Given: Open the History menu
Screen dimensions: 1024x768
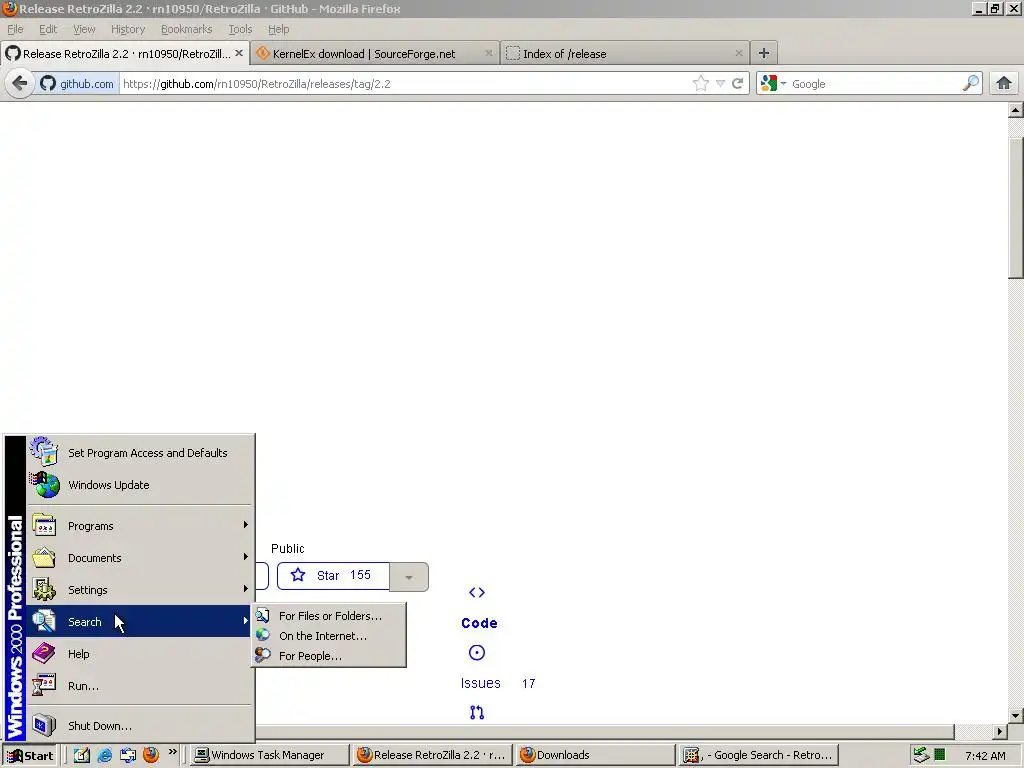Looking at the screenshot, I should [128, 29].
